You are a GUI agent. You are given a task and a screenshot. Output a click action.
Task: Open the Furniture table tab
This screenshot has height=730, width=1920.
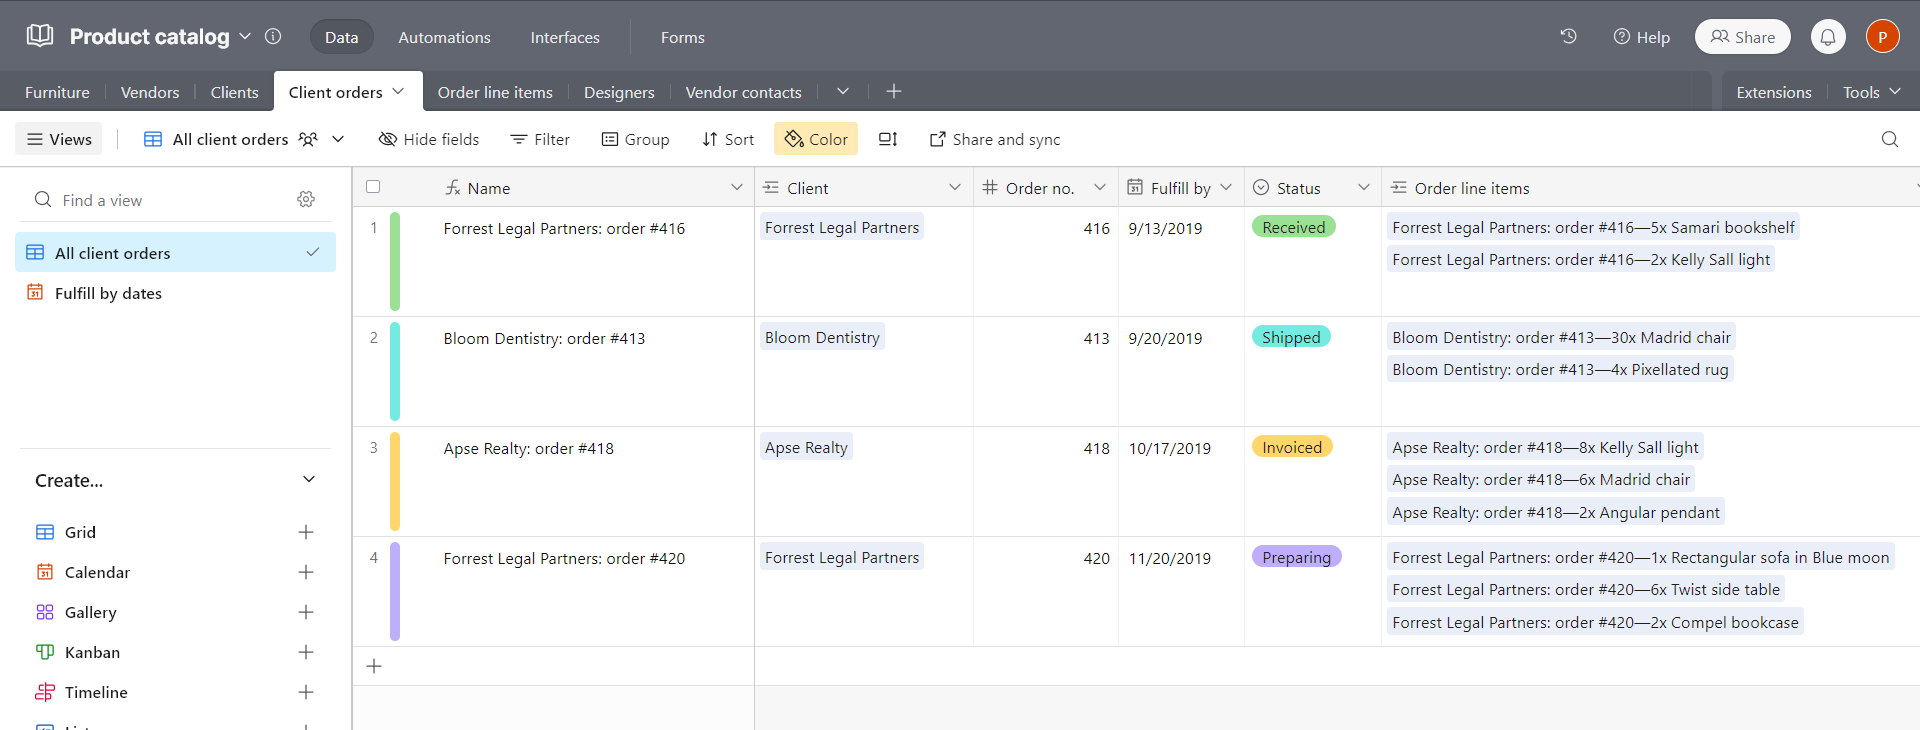pos(57,92)
